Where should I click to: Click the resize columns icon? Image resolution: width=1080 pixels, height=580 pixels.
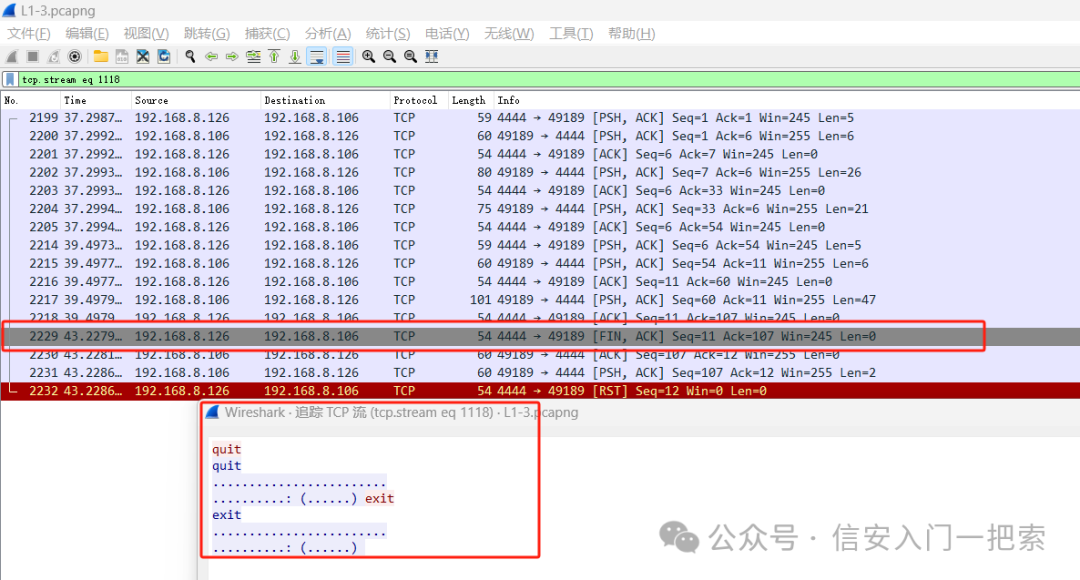pyautogui.click(x=431, y=56)
